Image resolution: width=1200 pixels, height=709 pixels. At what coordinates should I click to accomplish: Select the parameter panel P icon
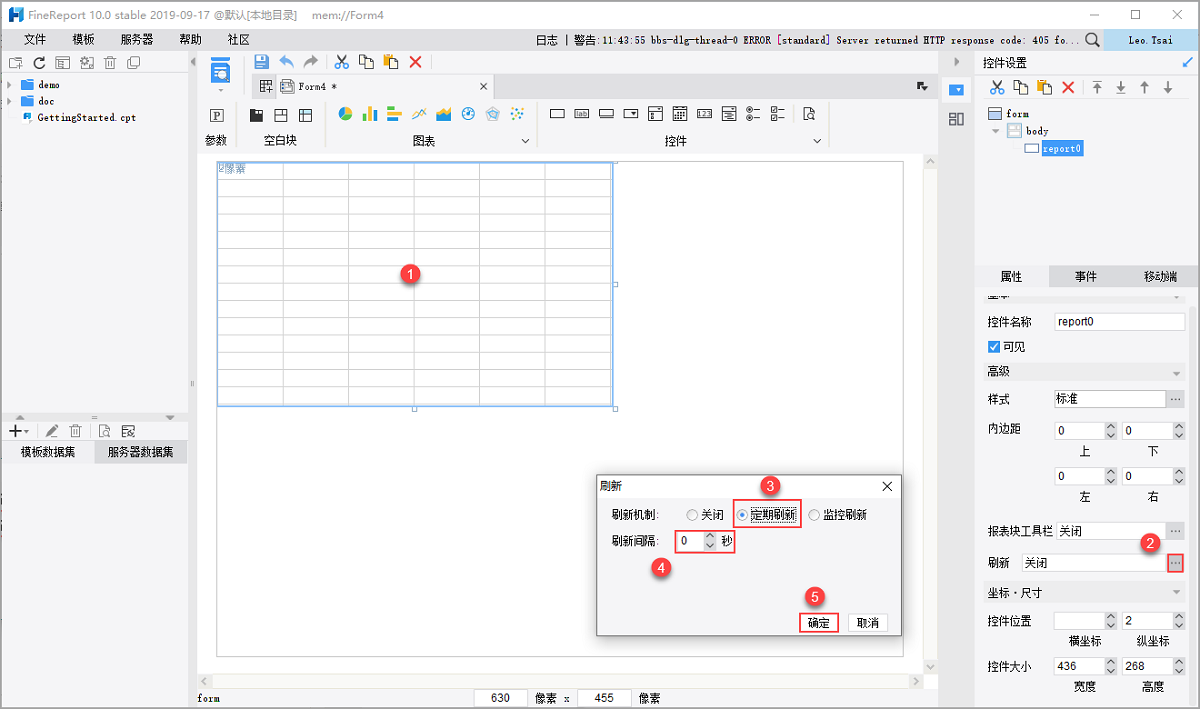click(216, 114)
